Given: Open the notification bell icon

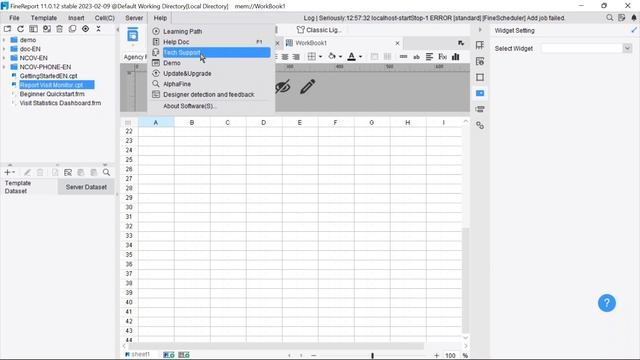Looking at the screenshot, I should coord(634,18).
